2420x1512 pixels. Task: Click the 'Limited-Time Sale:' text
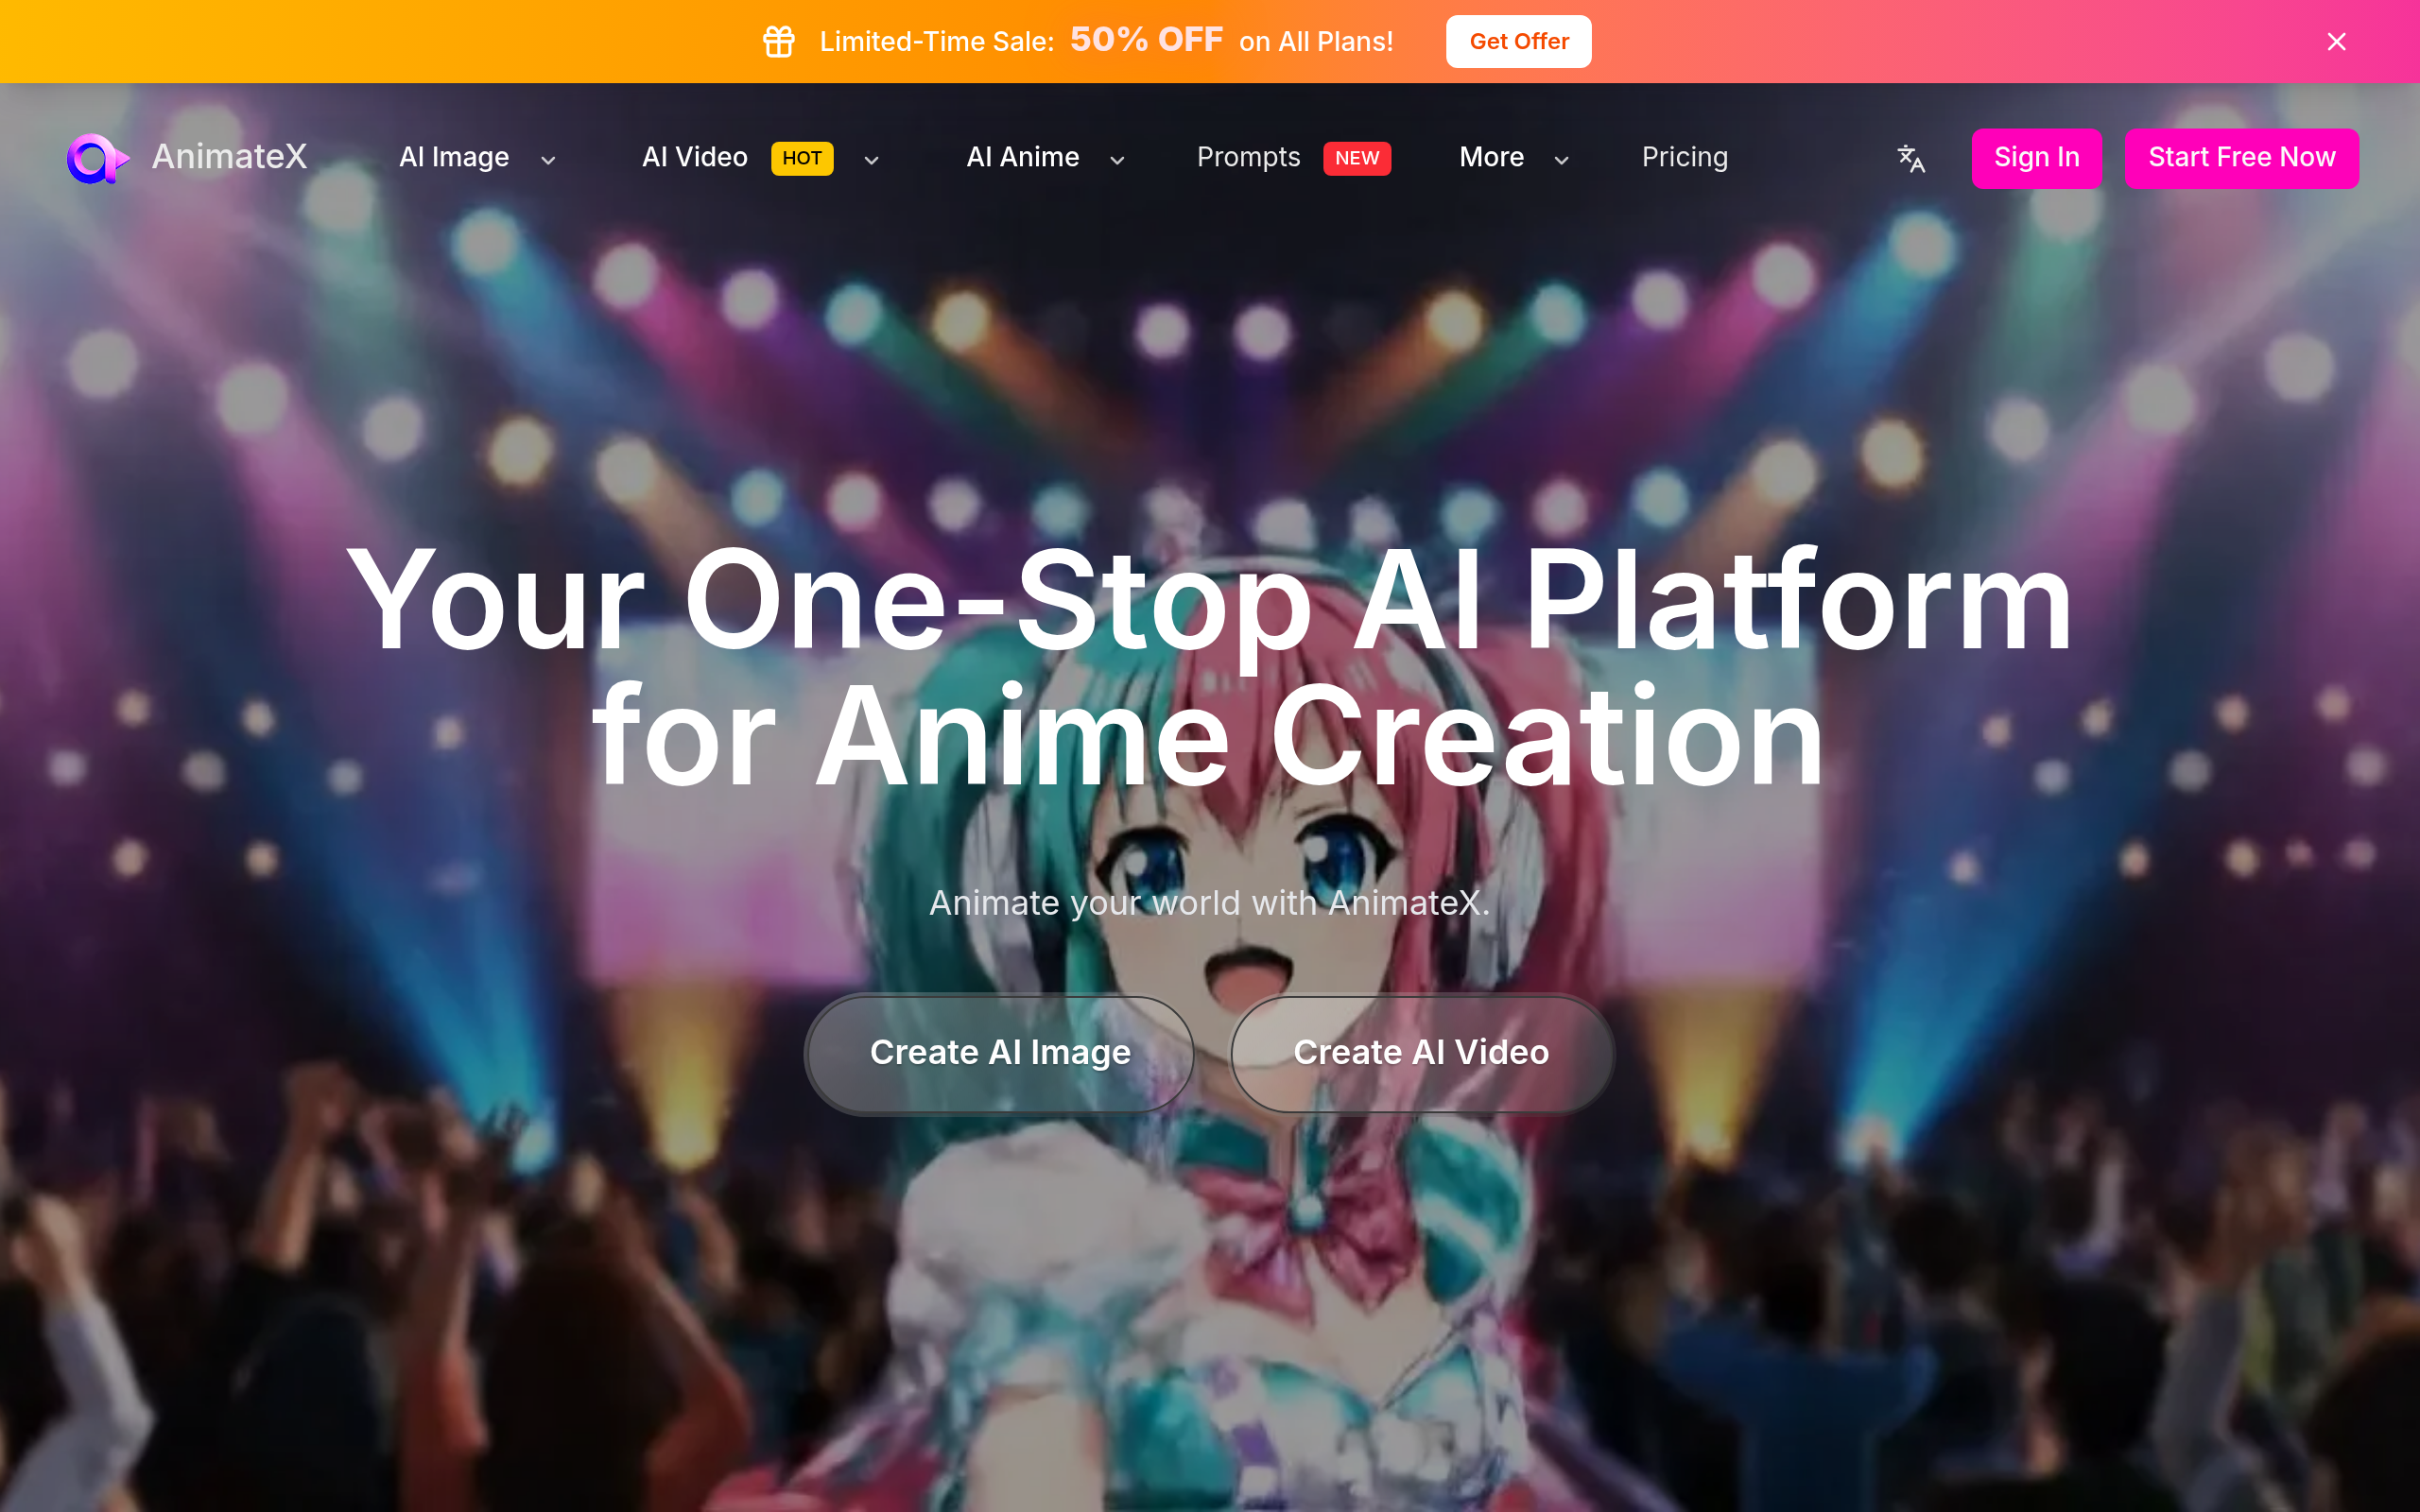coord(937,41)
